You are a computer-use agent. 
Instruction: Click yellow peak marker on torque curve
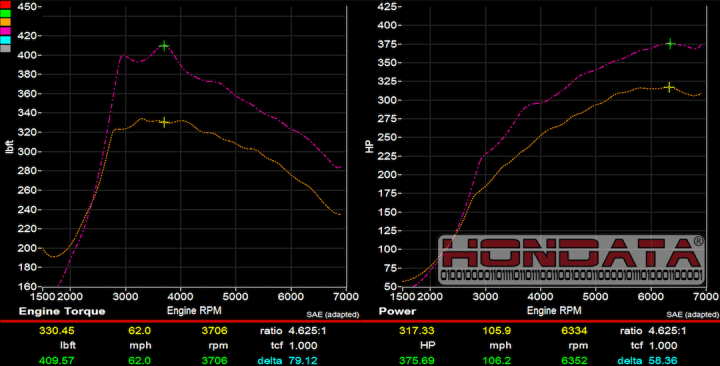click(x=164, y=122)
